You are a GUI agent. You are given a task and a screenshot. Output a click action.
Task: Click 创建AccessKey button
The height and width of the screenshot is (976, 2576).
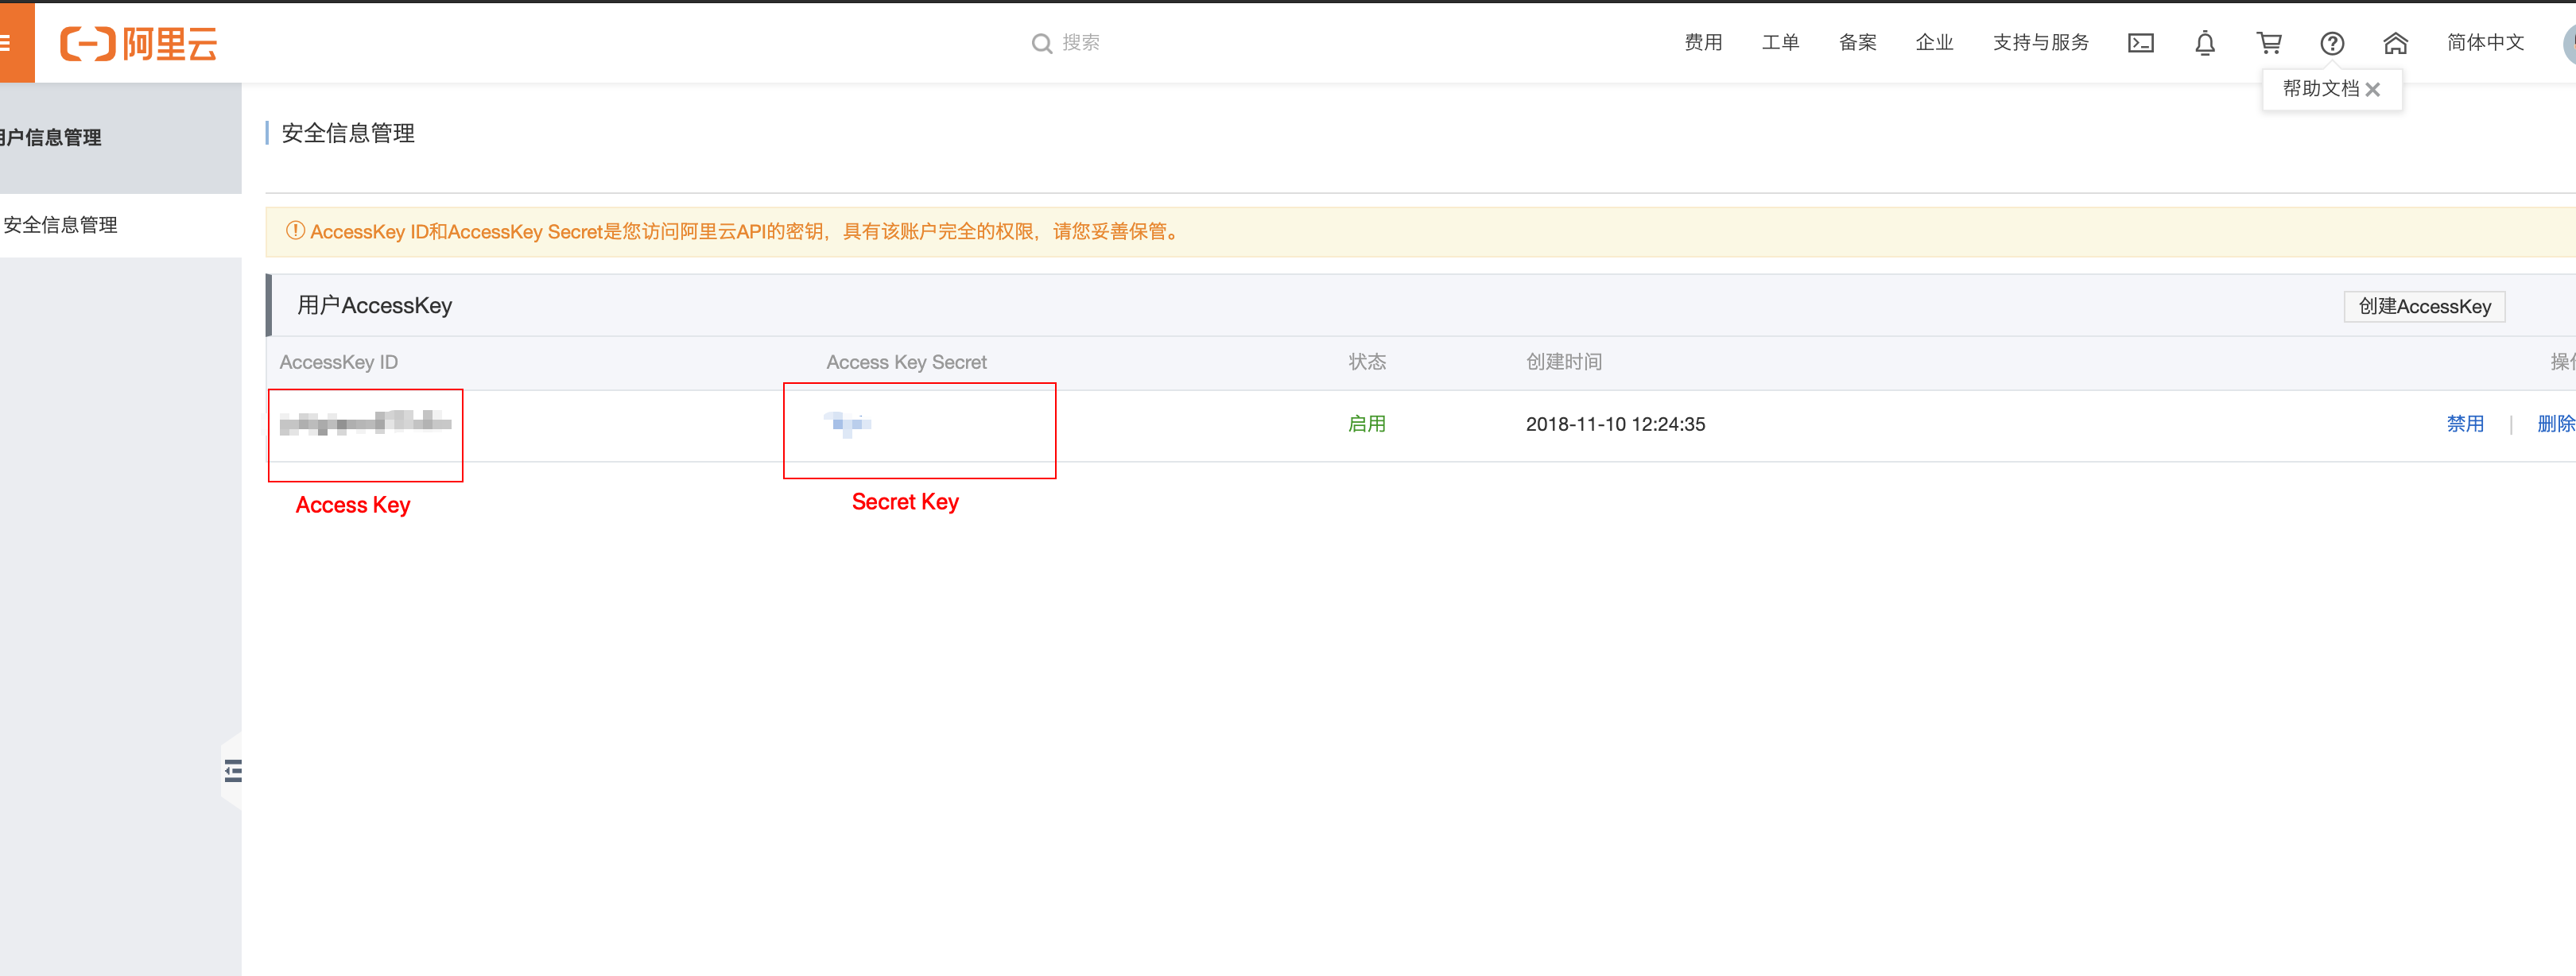(2424, 306)
